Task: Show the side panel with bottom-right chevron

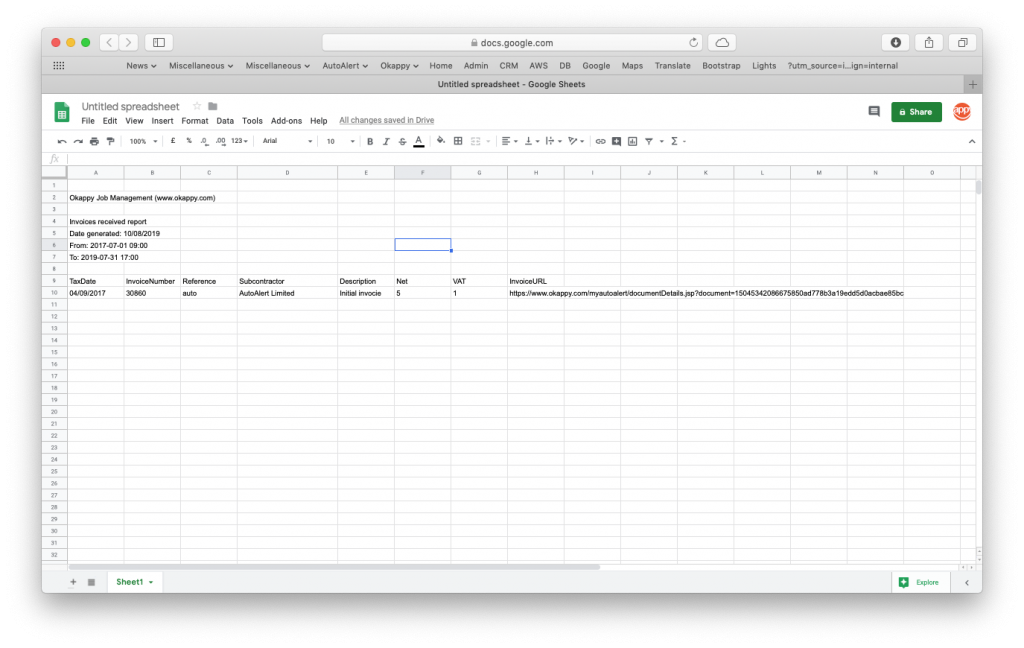Action: (967, 583)
